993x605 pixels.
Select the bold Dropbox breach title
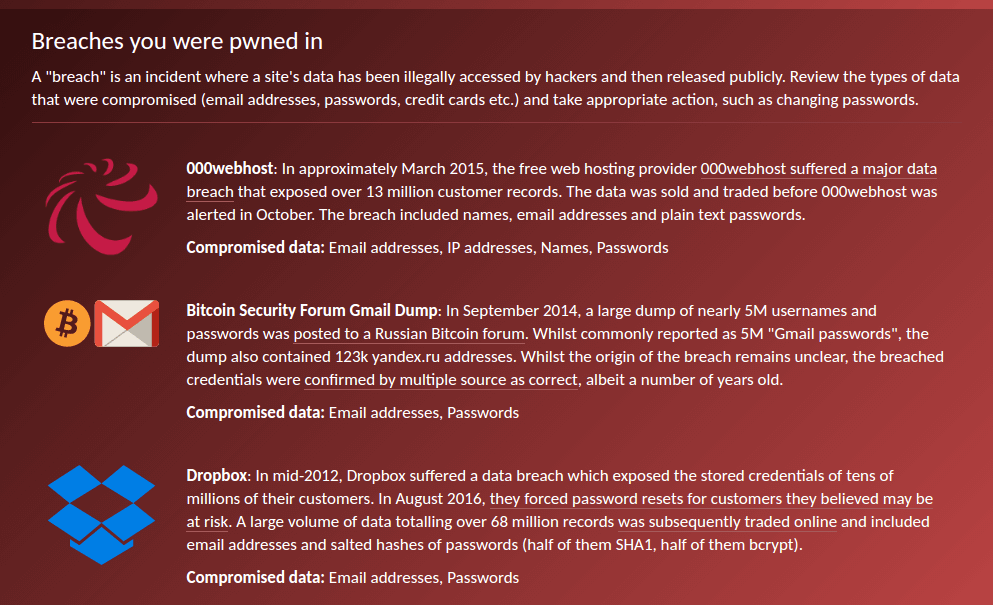coord(216,476)
